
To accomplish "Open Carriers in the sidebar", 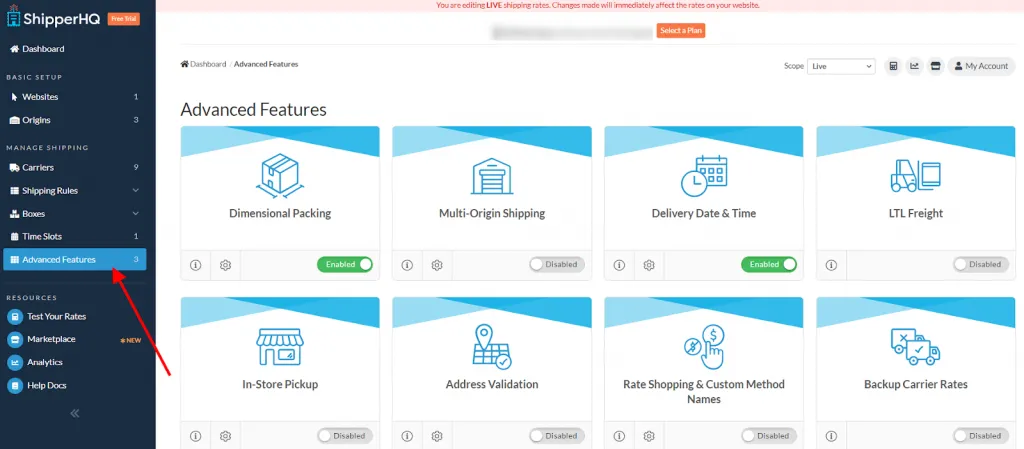I will point(74,167).
